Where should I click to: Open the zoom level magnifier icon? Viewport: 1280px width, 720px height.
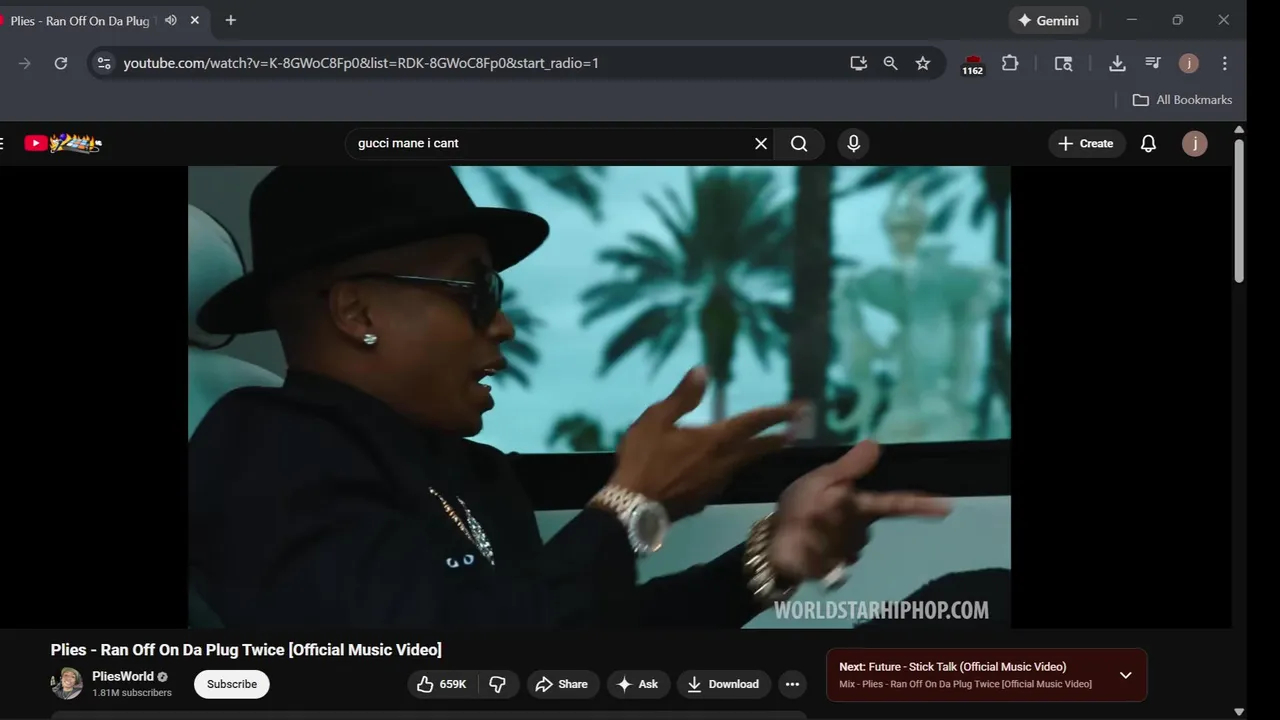click(x=890, y=63)
